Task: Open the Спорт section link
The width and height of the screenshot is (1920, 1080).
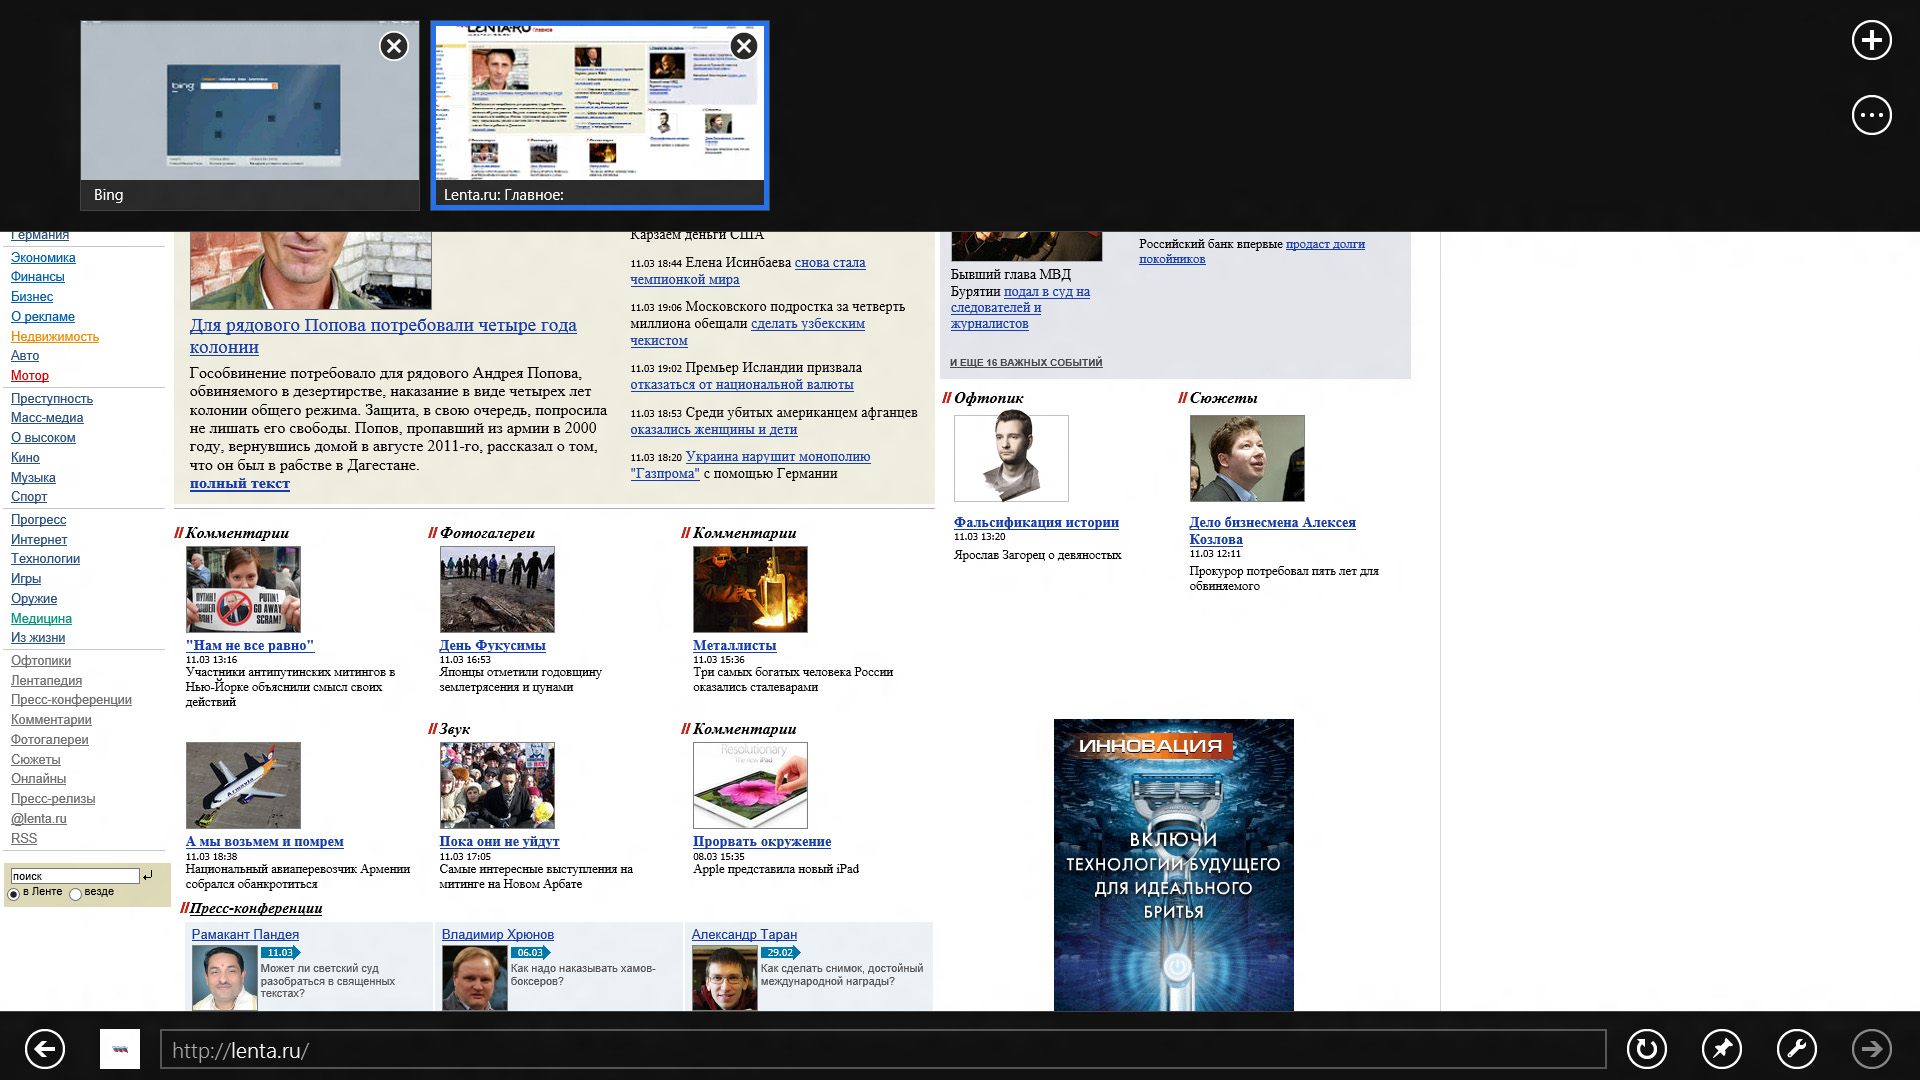Action: click(x=29, y=497)
